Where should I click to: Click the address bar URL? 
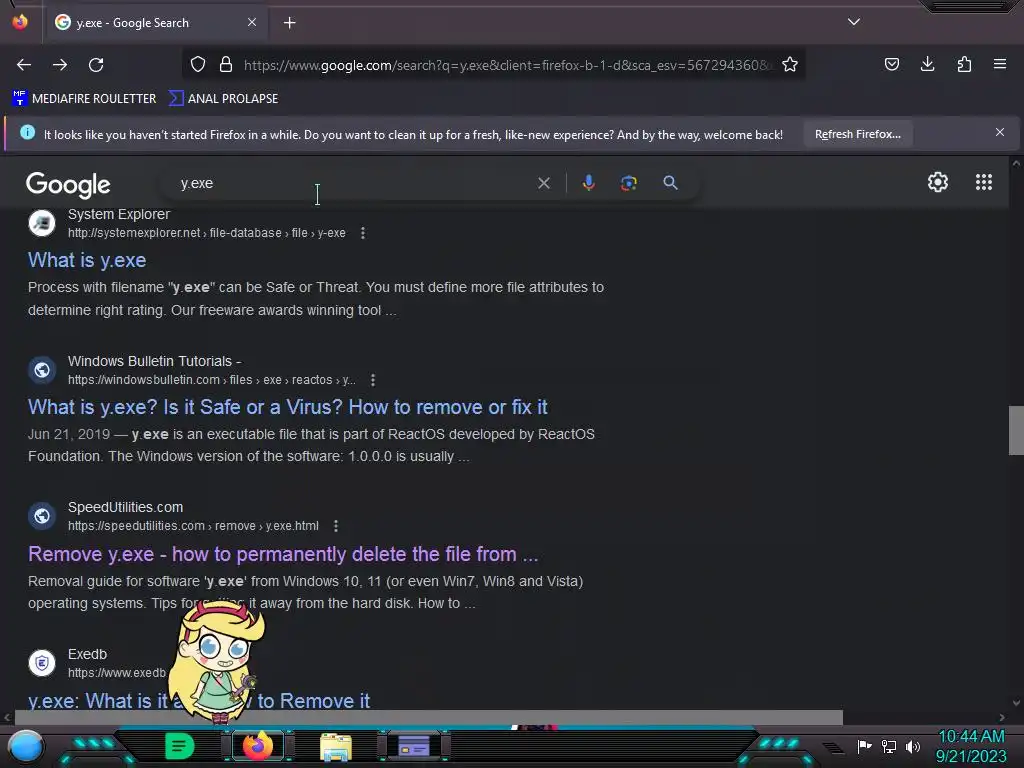pyautogui.click(x=506, y=65)
